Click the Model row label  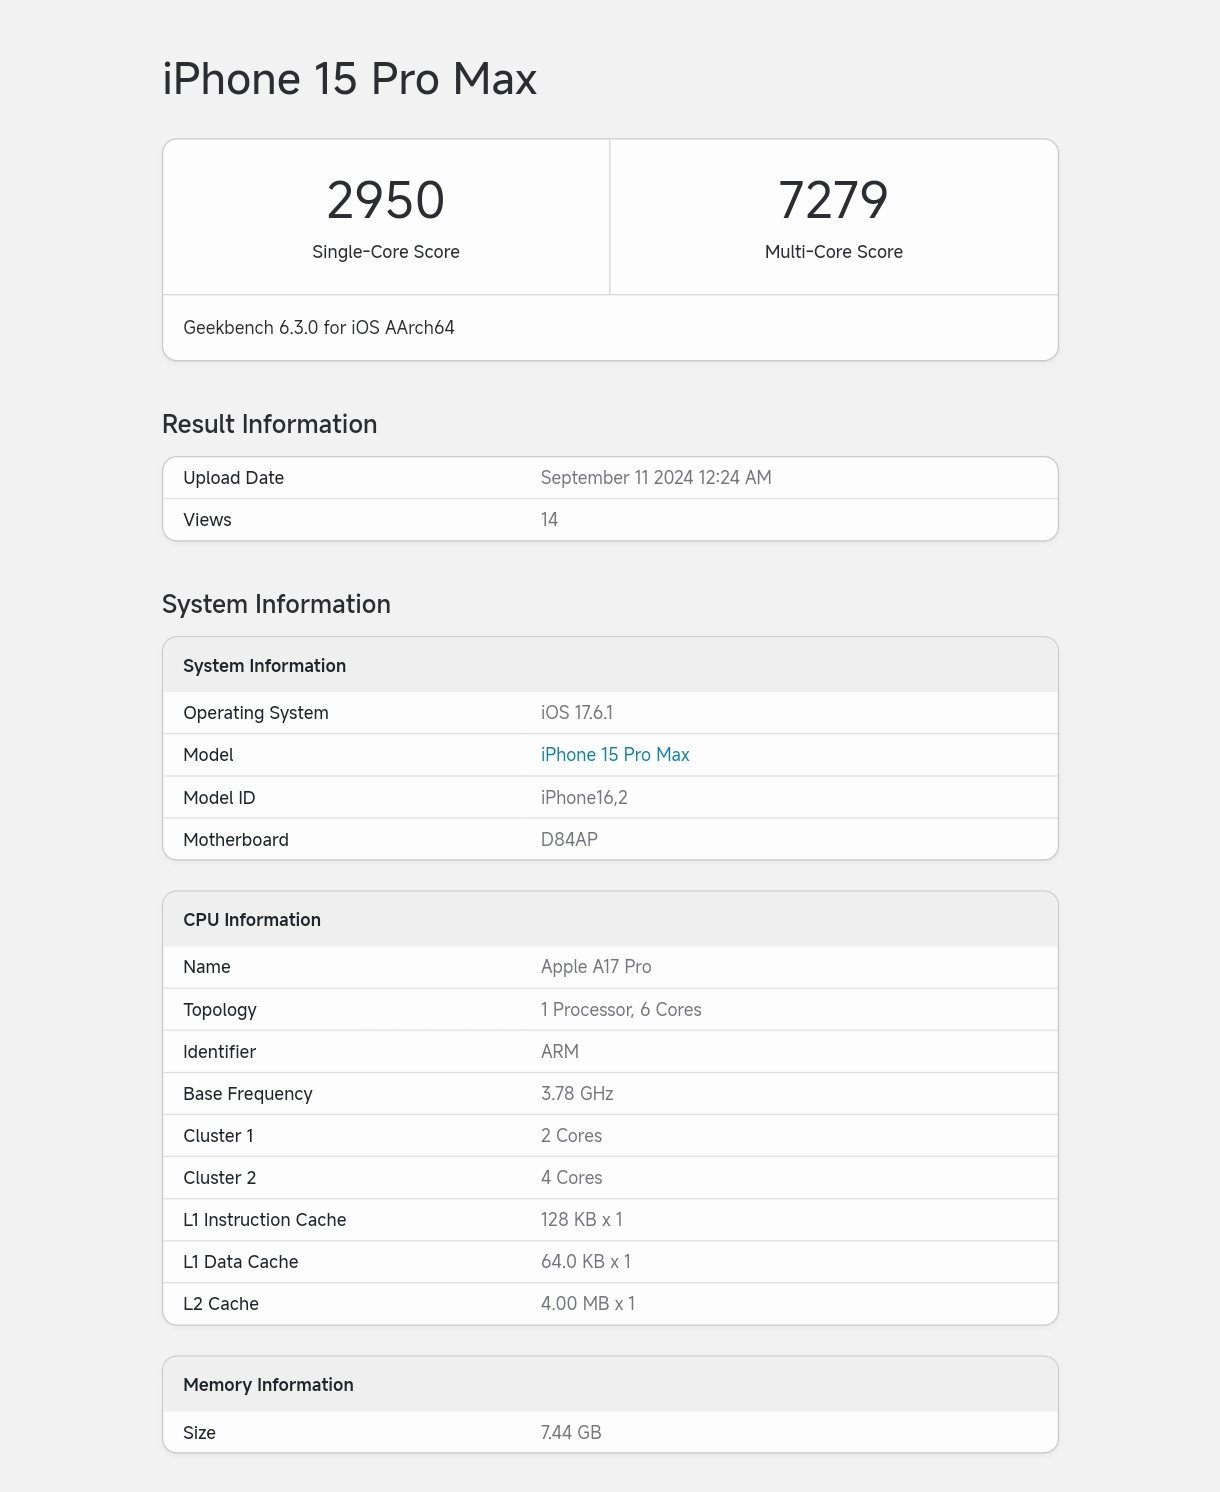[x=208, y=755]
